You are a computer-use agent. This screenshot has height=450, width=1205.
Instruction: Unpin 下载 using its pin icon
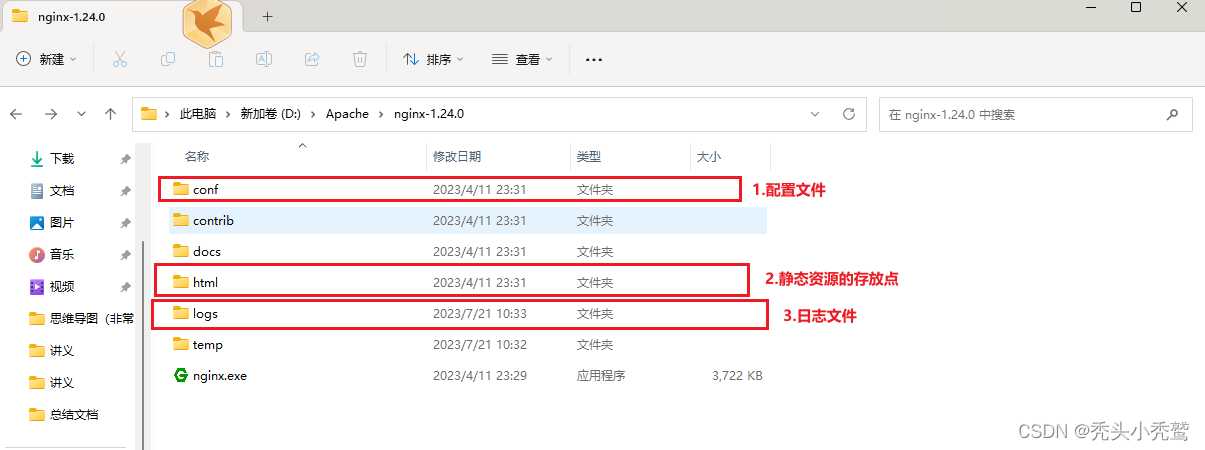[125, 159]
